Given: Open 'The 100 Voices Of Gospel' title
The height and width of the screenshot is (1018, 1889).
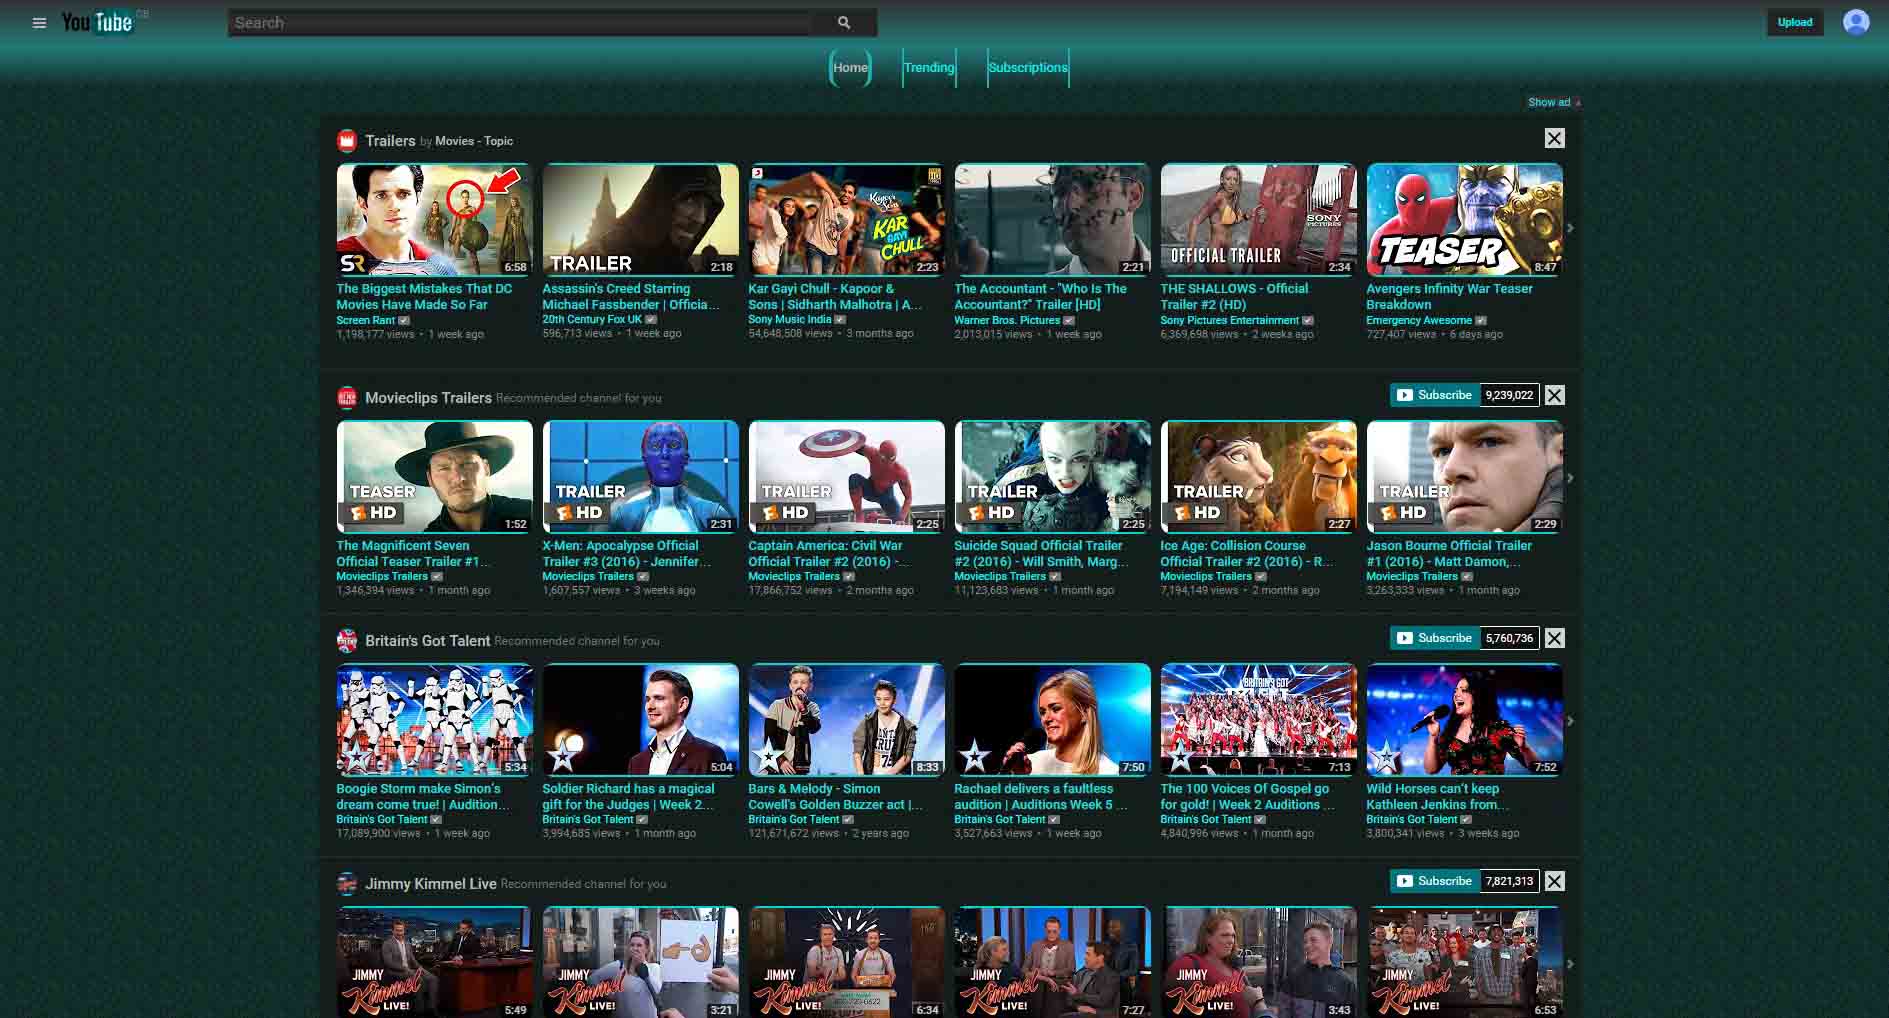Looking at the screenshot, I should [1247, 796].
